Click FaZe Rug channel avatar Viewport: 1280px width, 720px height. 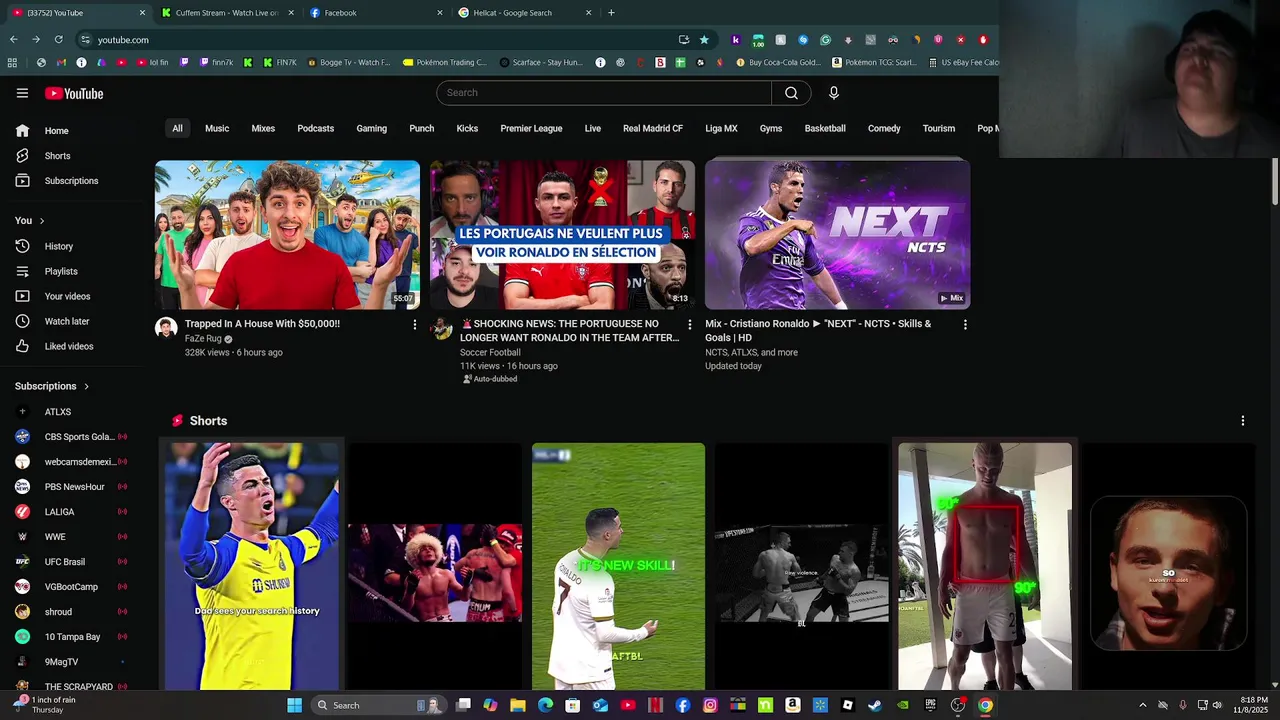166,328
